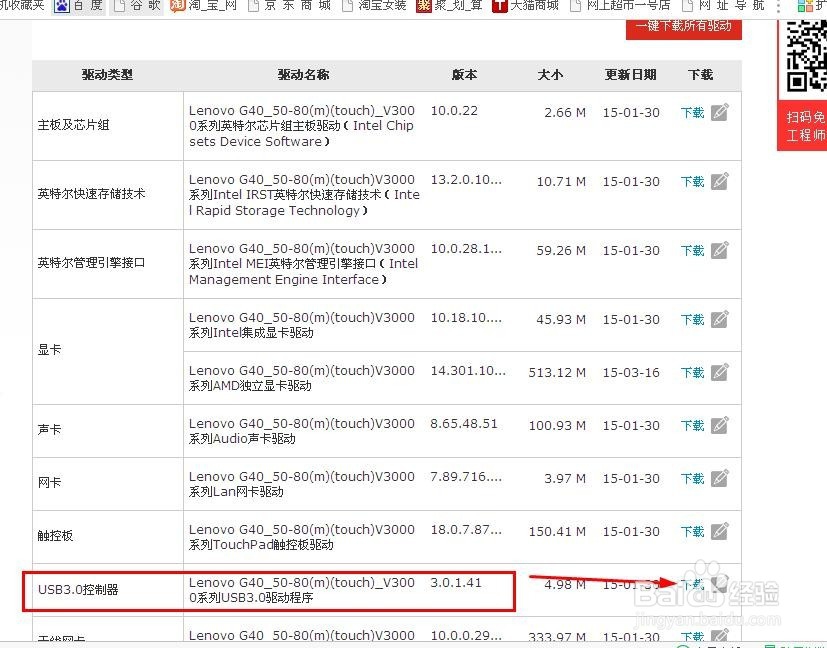Screen dimensions: 827x648
Task: Open the JD mall bookmark
Action: pyautogui.click(x=290, y=6)
